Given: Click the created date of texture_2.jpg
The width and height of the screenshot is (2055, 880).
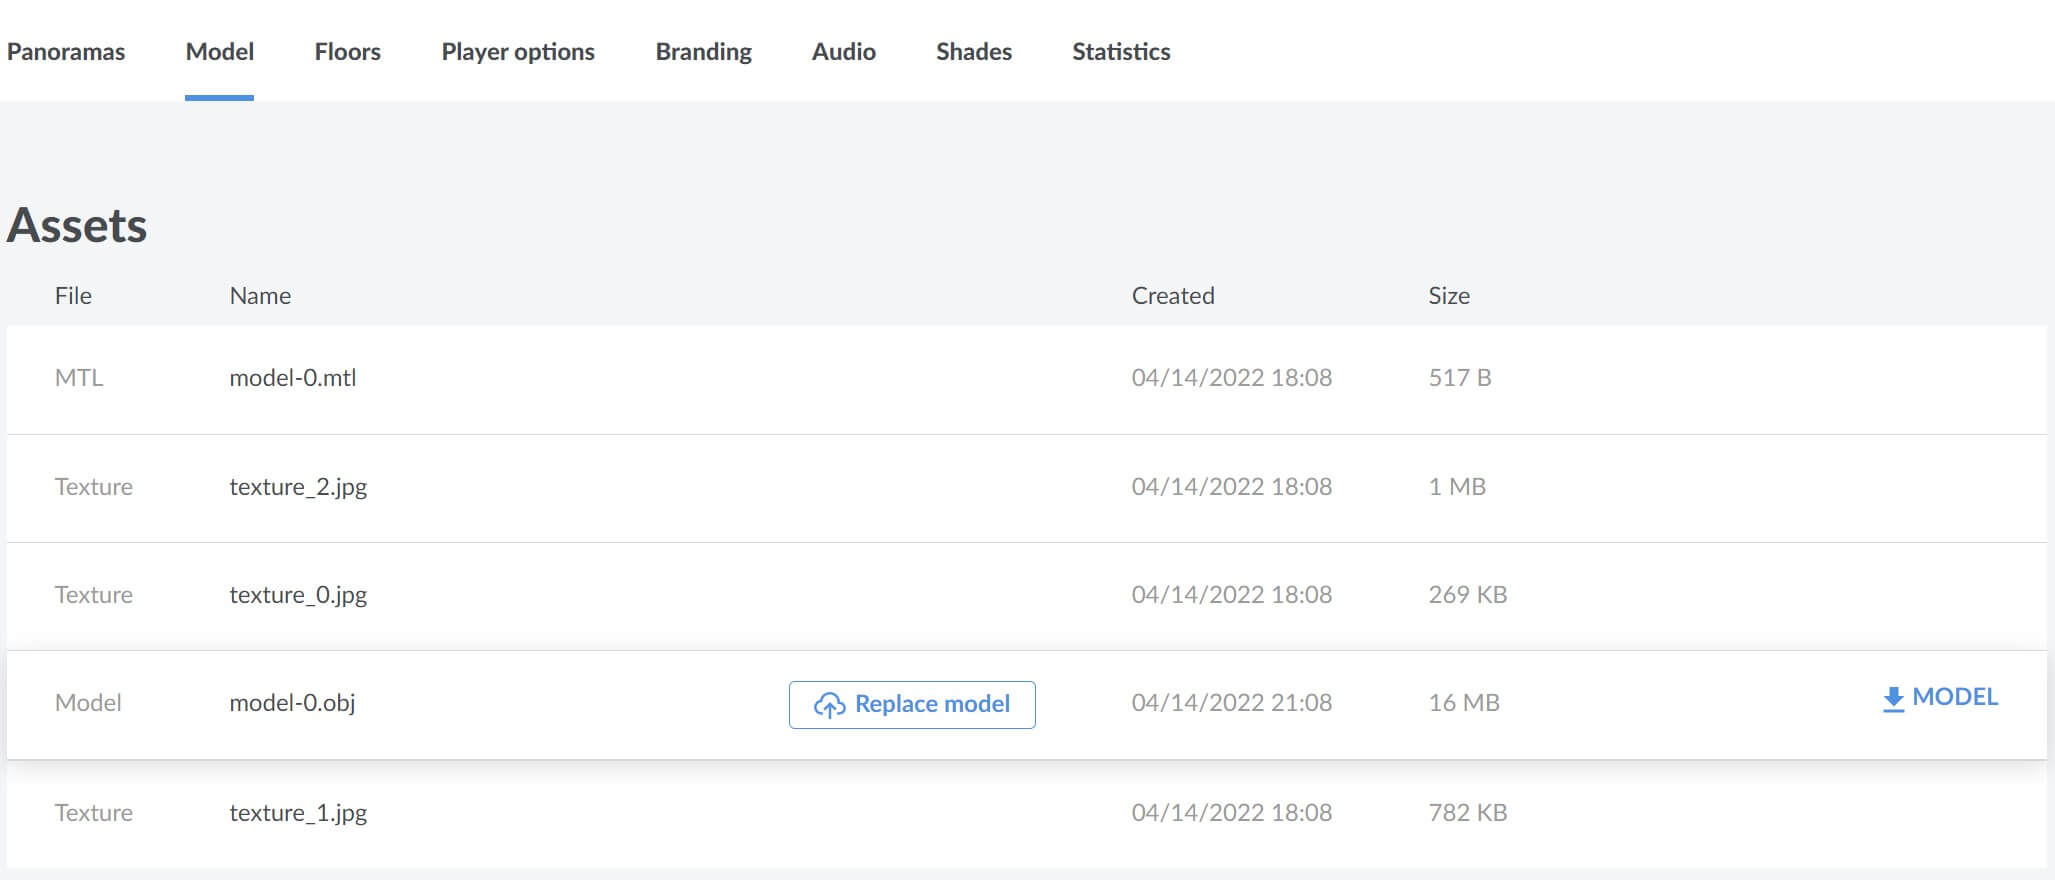Looking at the screenshot, I should pyautogui.click(x=1232, y=487).
